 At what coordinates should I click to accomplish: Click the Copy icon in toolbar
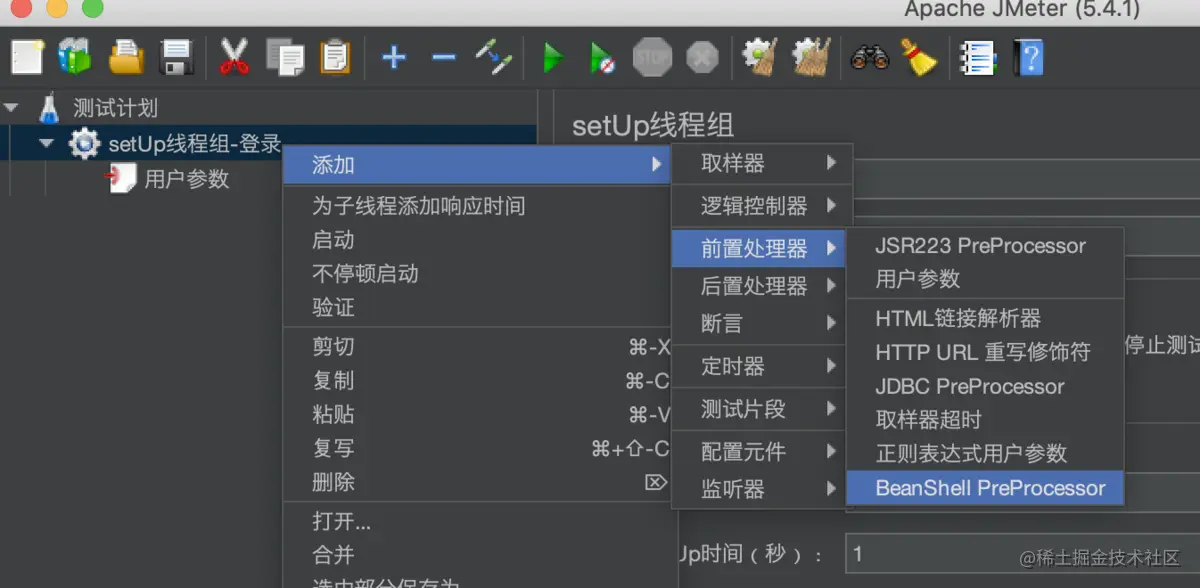click(x=285, y=57)
